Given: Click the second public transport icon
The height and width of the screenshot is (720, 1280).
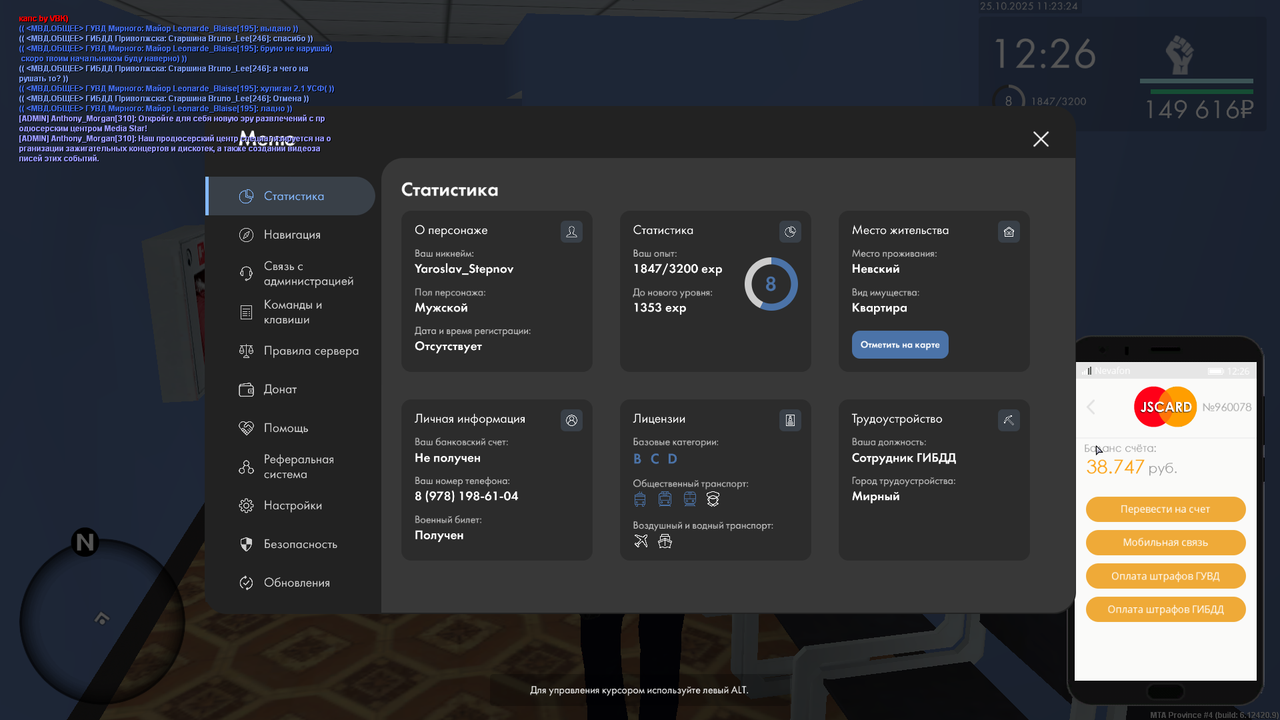Looking at the screenshot, I should point(665,498).
